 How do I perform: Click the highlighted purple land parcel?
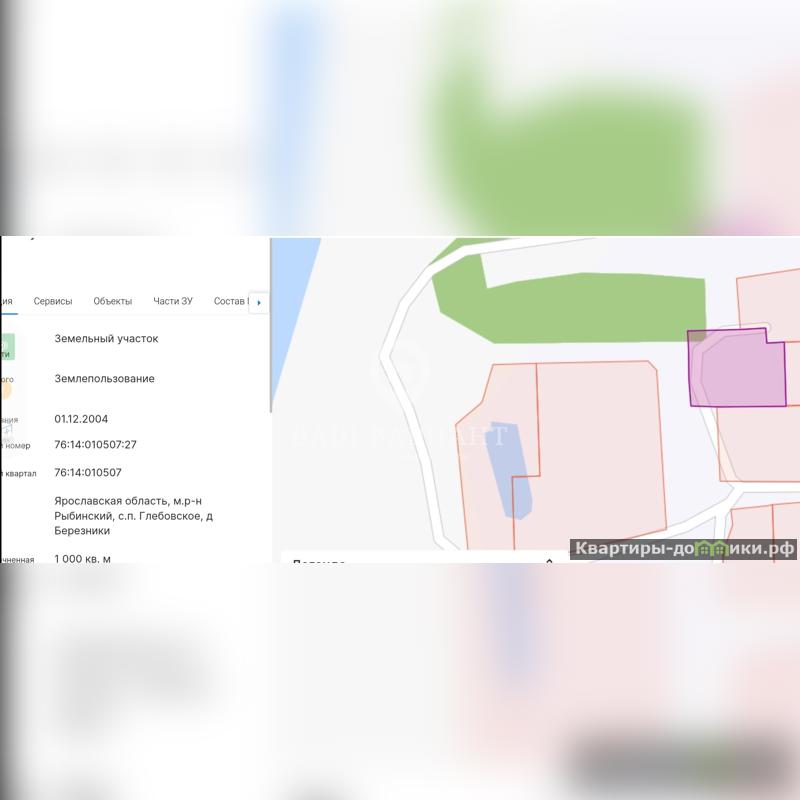point(740,372)
